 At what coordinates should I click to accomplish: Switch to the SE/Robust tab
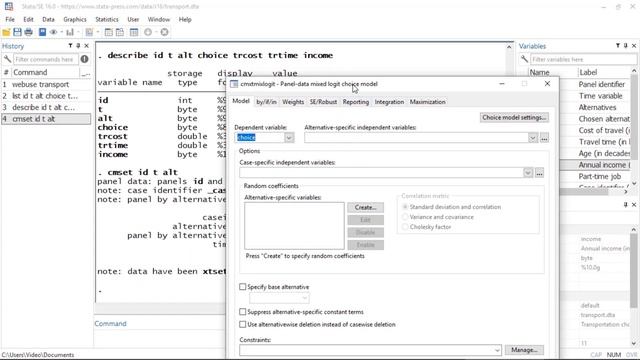323,102
